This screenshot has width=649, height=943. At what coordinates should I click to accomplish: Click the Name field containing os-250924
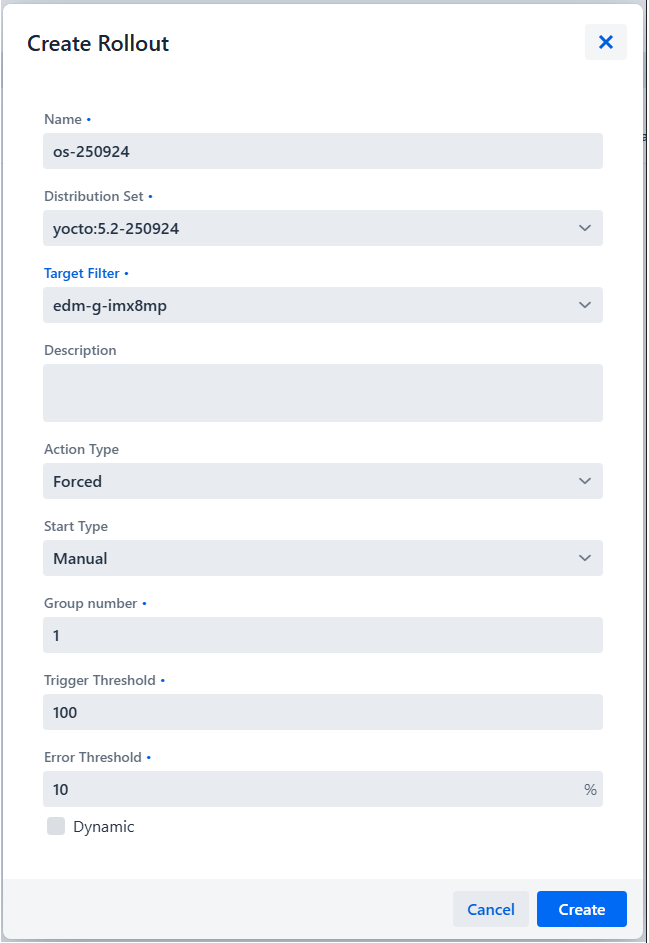point(322,150)
